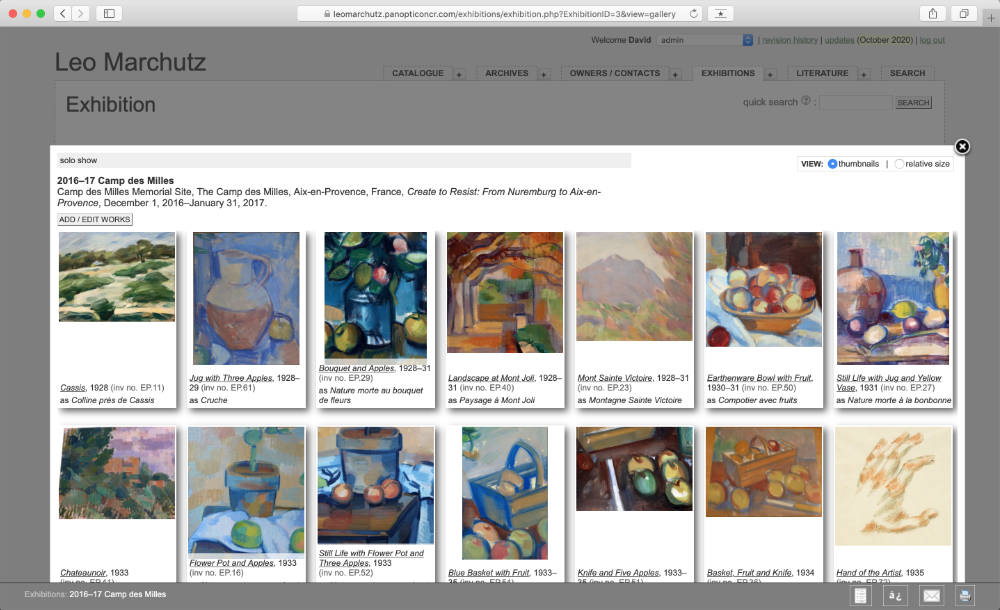The width and height of the screenshot is (1000, 610).
Task: Click the quick search SEARCH button
Action: (913, 103)
